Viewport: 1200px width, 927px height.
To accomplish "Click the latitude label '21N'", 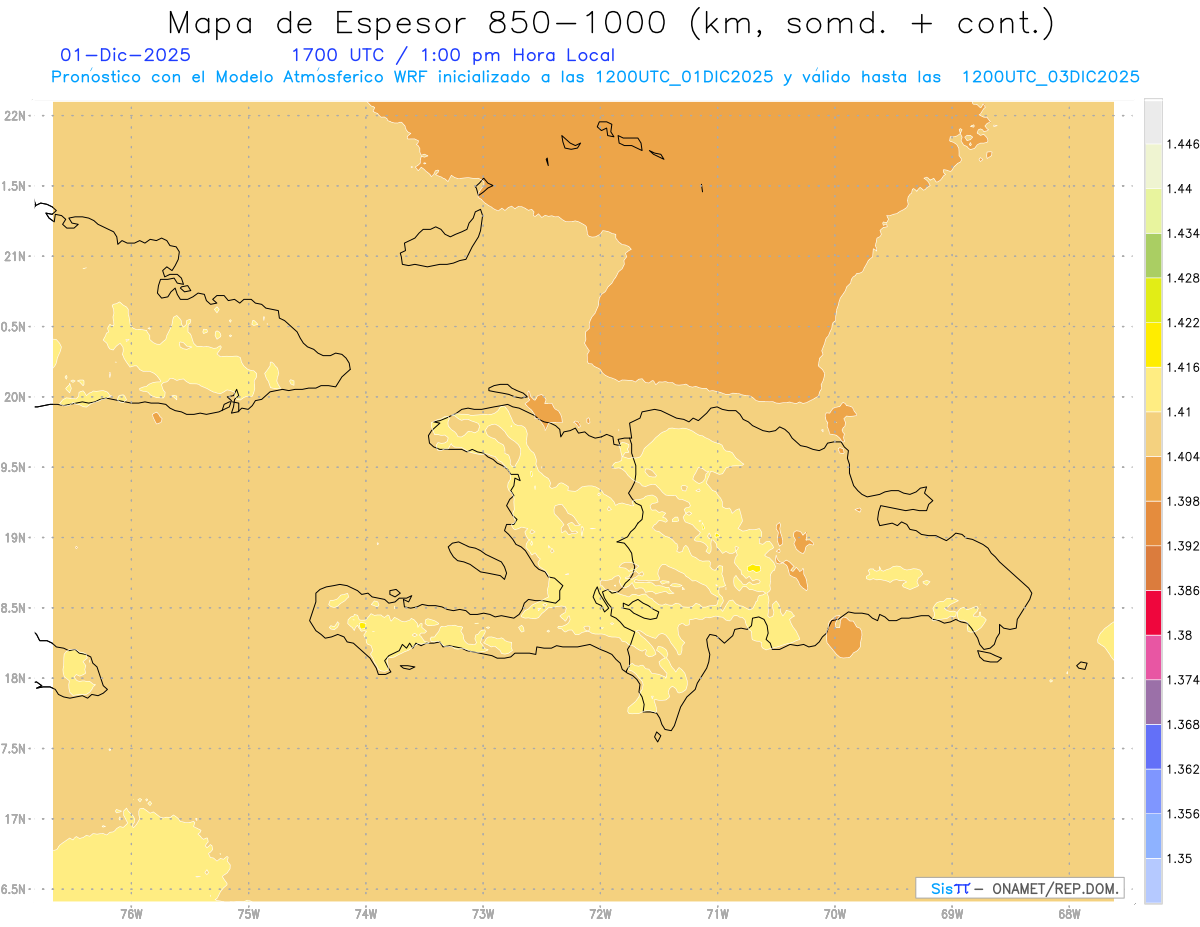I will coord(17,256).
